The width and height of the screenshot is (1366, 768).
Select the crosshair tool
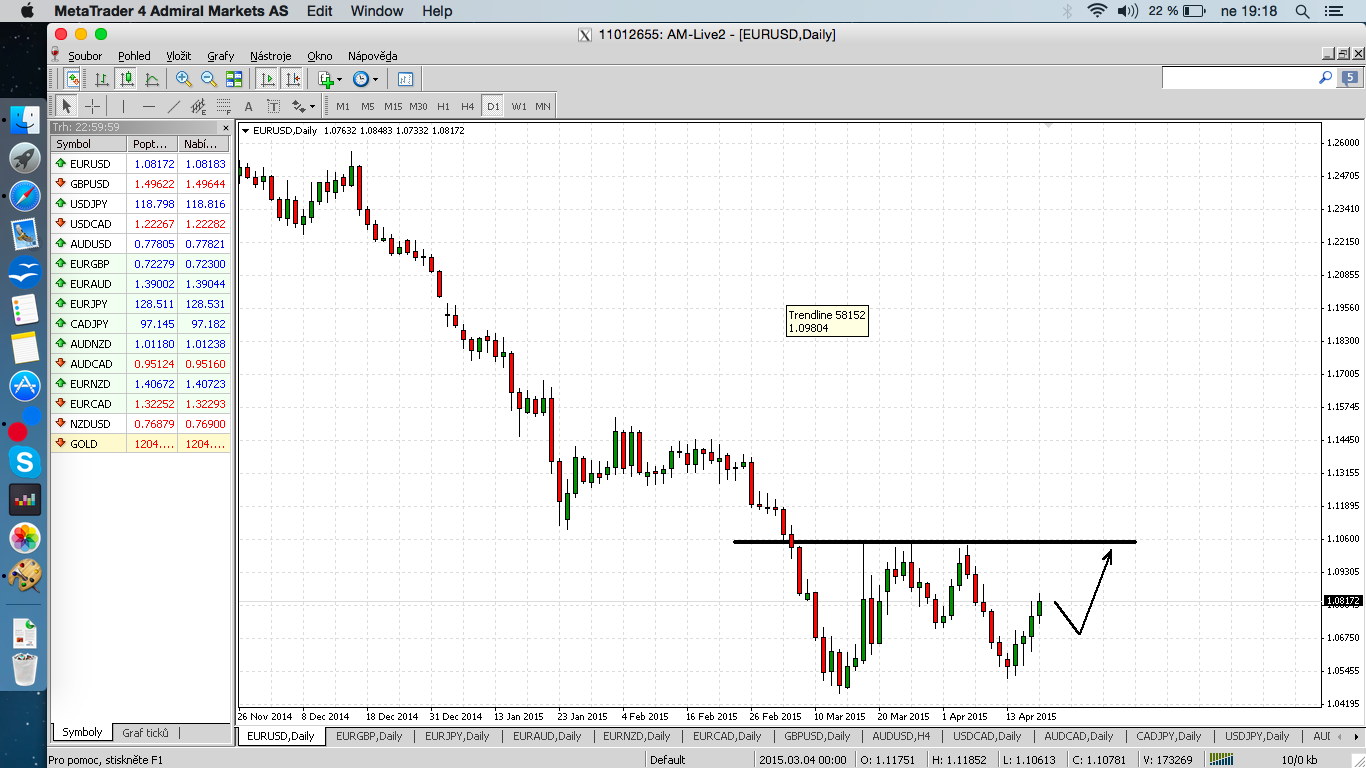click(x=93, y=106)
